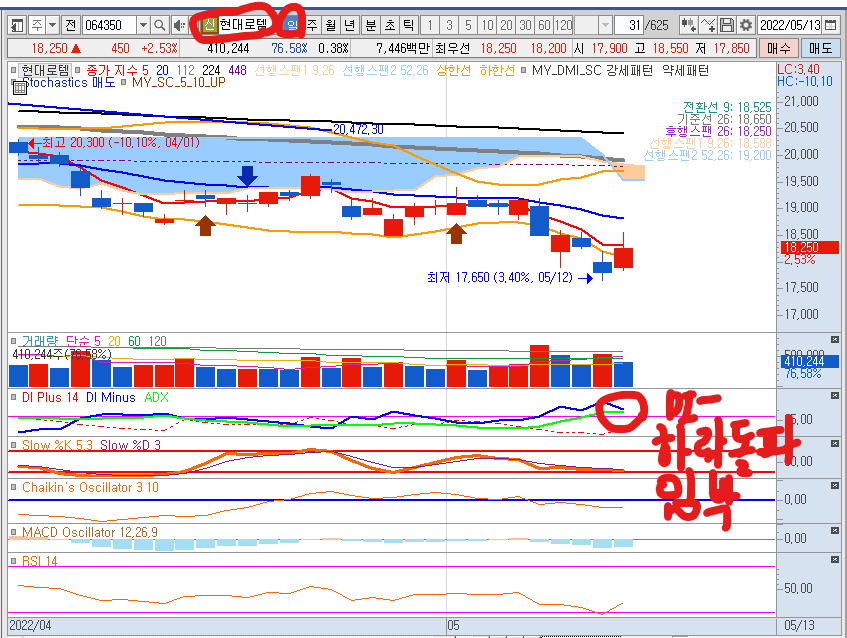Toggle the 종가 지수 moving average checkbox
The height and width of the screenshot is (638, 847).
click(78, 70)
